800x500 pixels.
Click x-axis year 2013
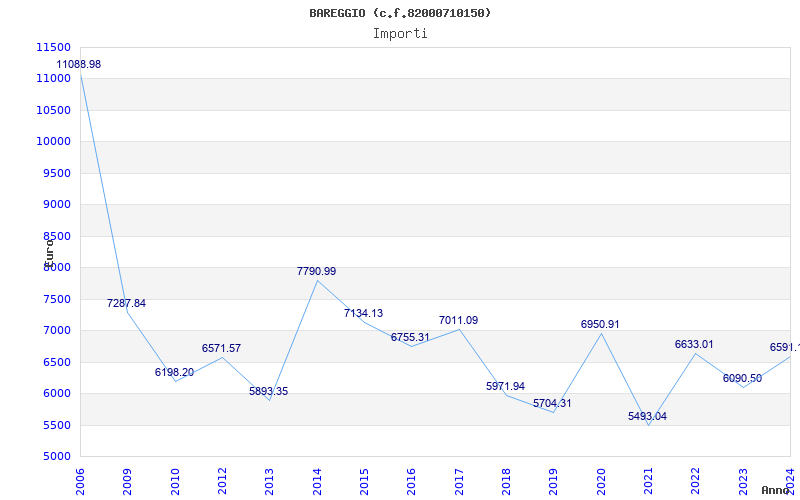[269, 482]
